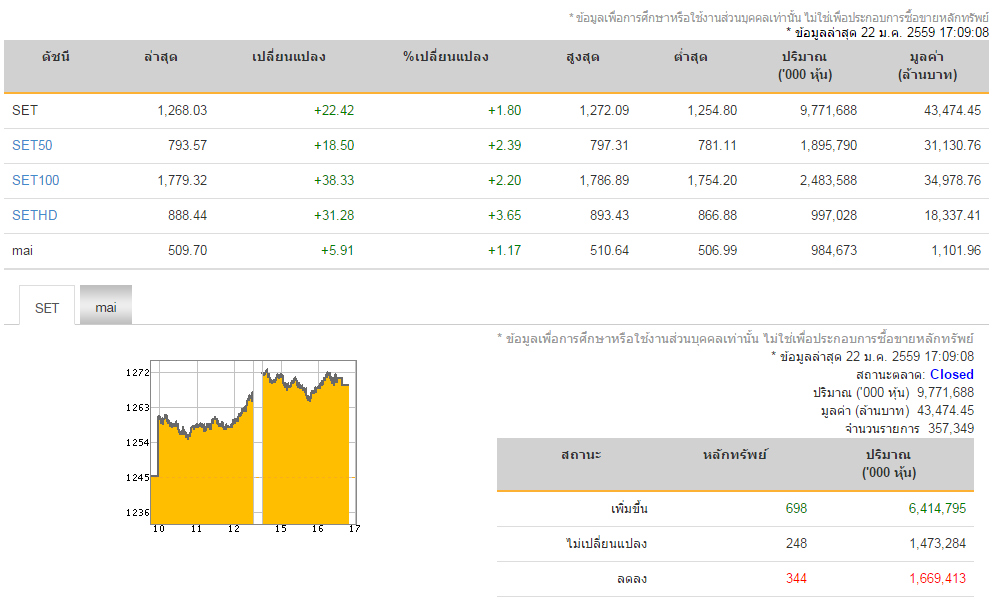Click the SET intraday chart image
Screen dimensions: 1003x602
tap(241, 445)
